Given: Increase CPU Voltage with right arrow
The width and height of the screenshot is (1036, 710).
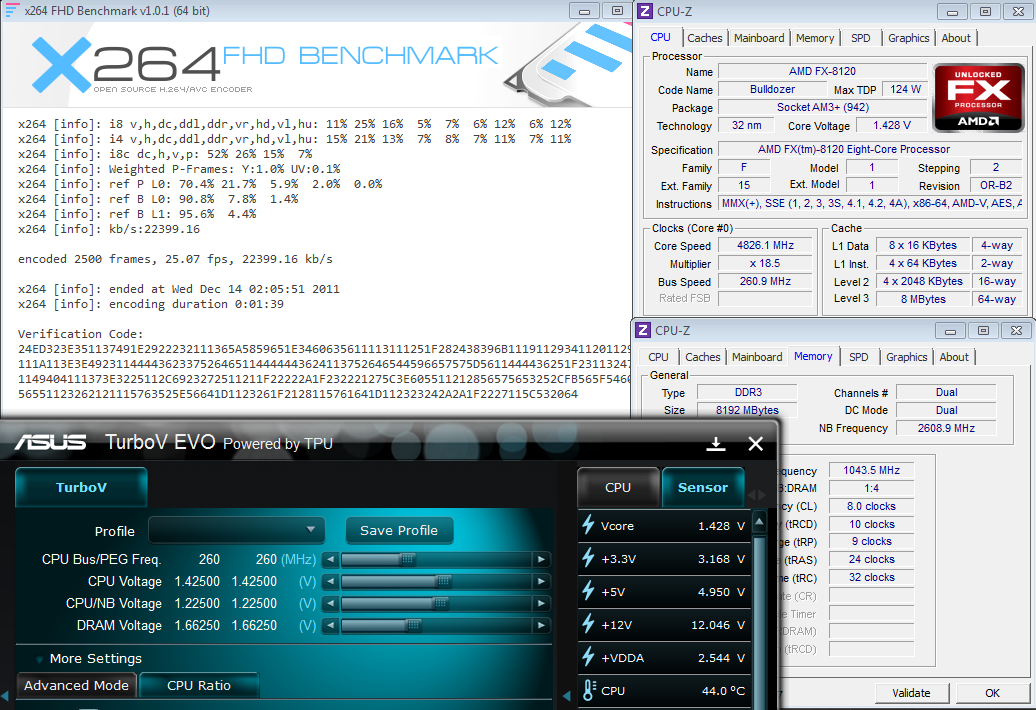Looking at the screenshot, I should pos(542,582).
